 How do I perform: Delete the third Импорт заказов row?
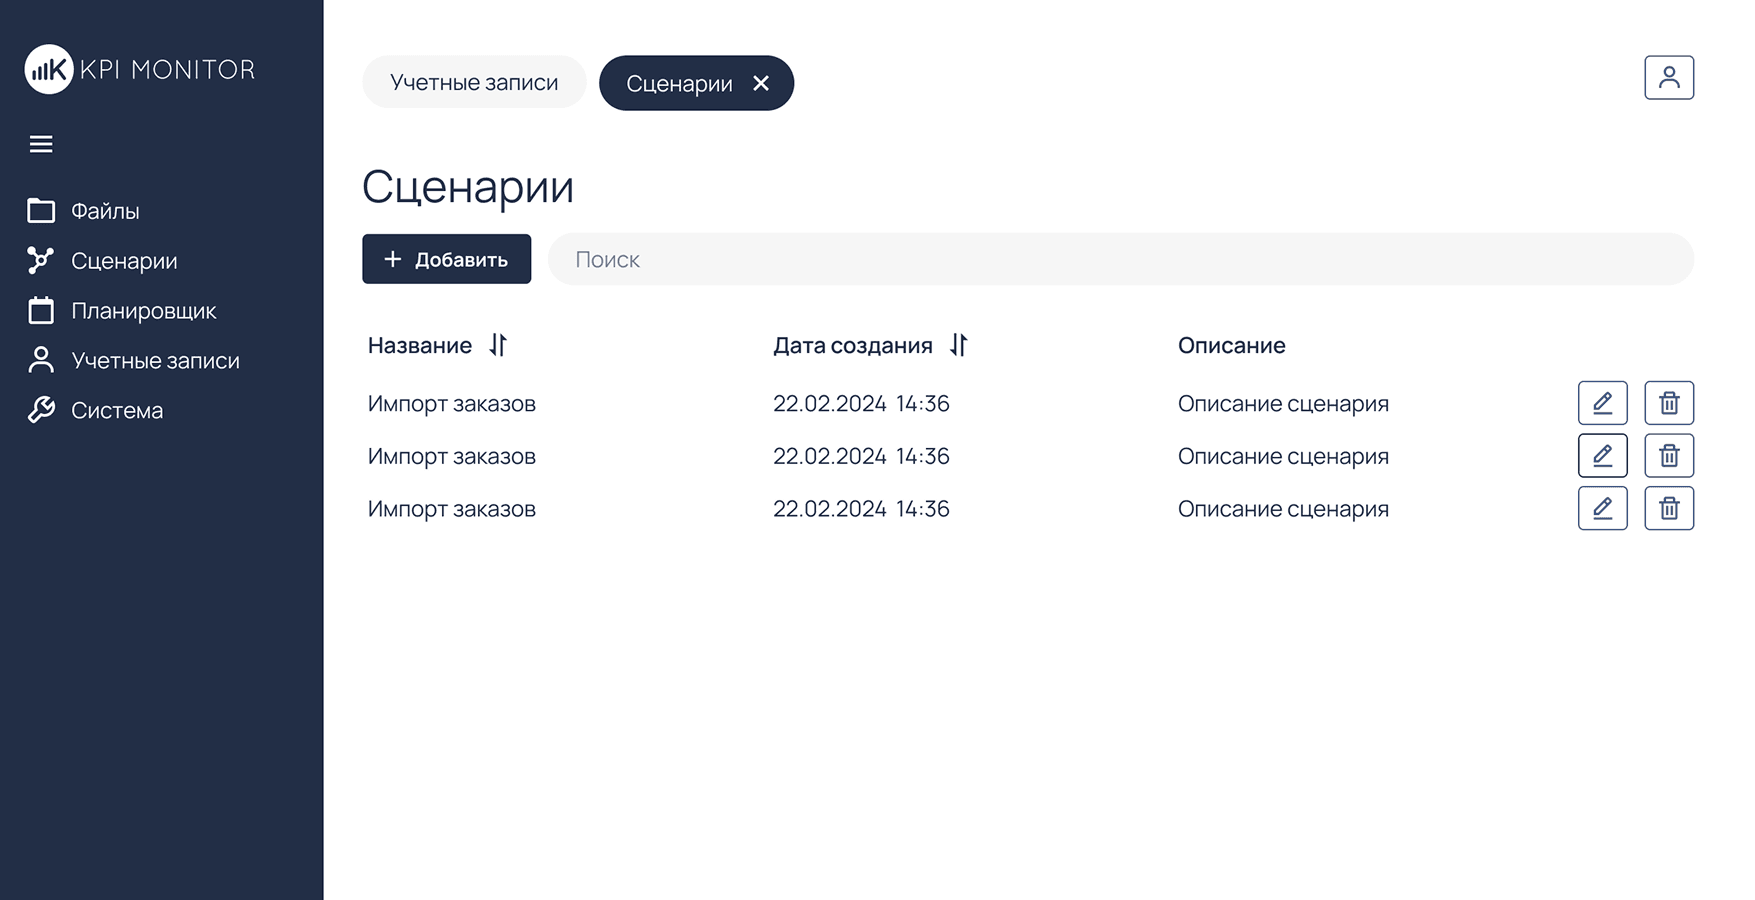pos(1669,508)
